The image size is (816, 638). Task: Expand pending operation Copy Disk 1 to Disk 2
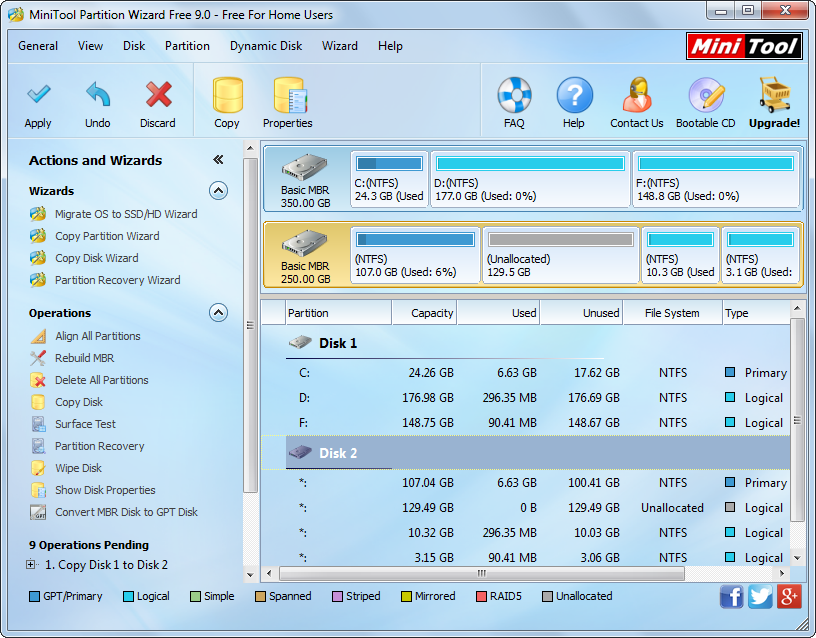point(31,565)
